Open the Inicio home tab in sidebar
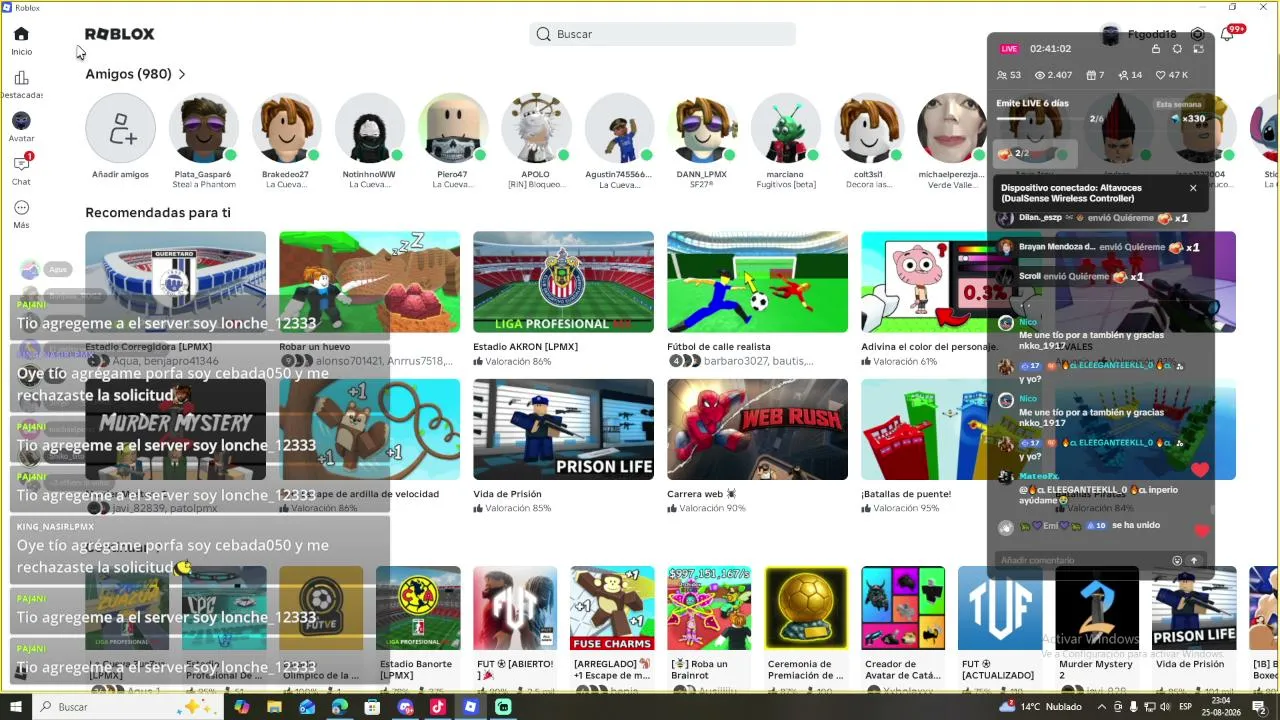This screenshot has height=720, width=1280. point(21,40)
